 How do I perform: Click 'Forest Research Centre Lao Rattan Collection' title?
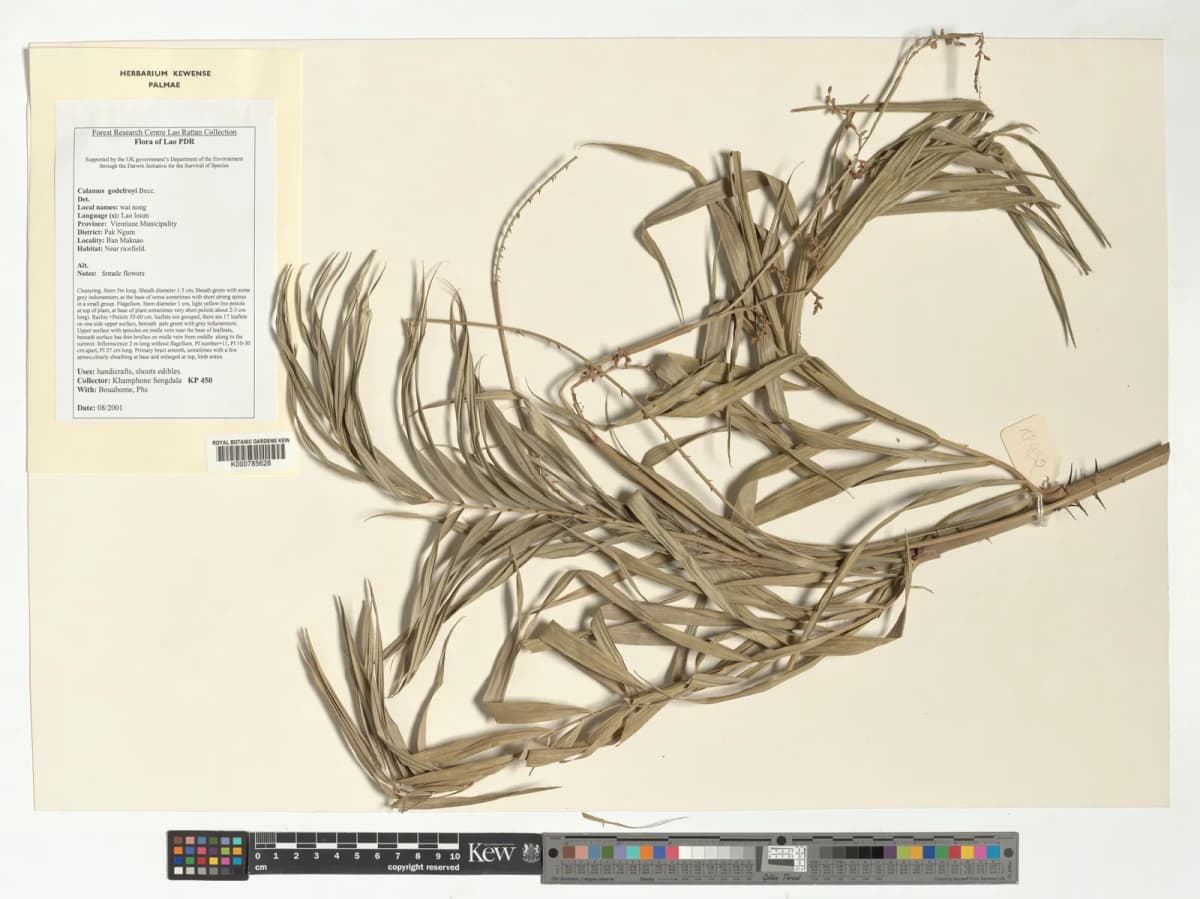tap(164, 132)
